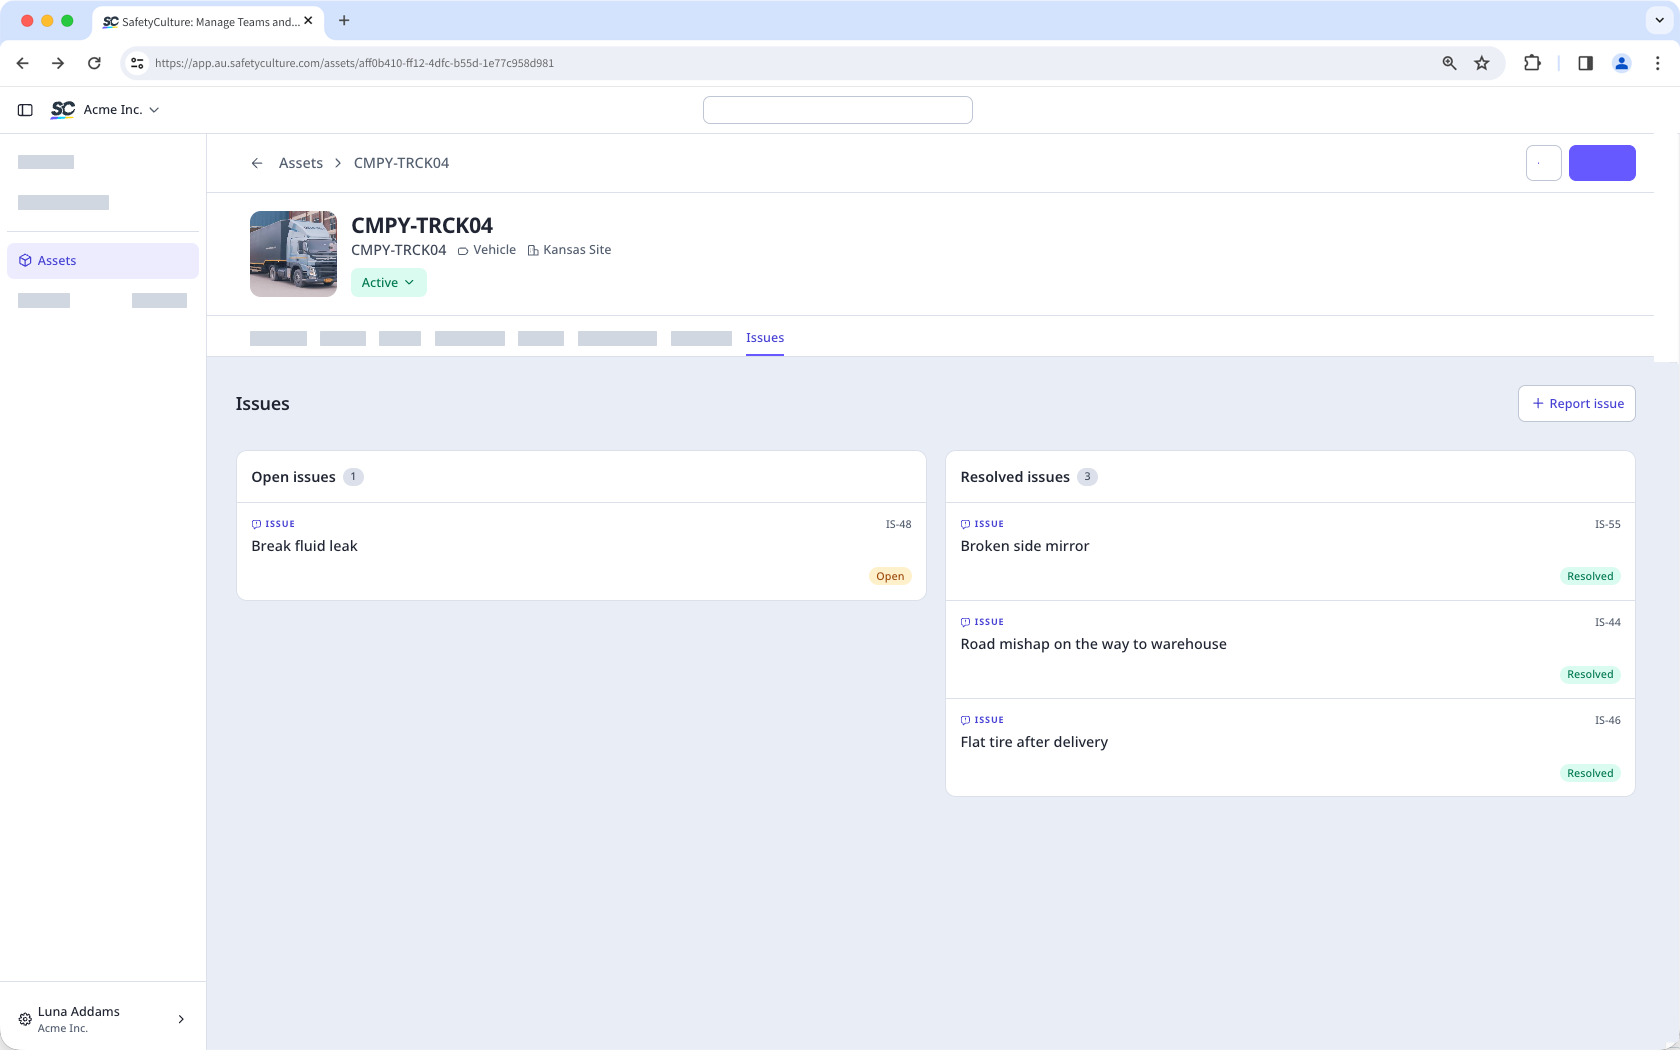The width and height of the screenshot is (1680, 1050).
Task: Click the issue icon on Flat tire
Action: click(x=965, y=720)
